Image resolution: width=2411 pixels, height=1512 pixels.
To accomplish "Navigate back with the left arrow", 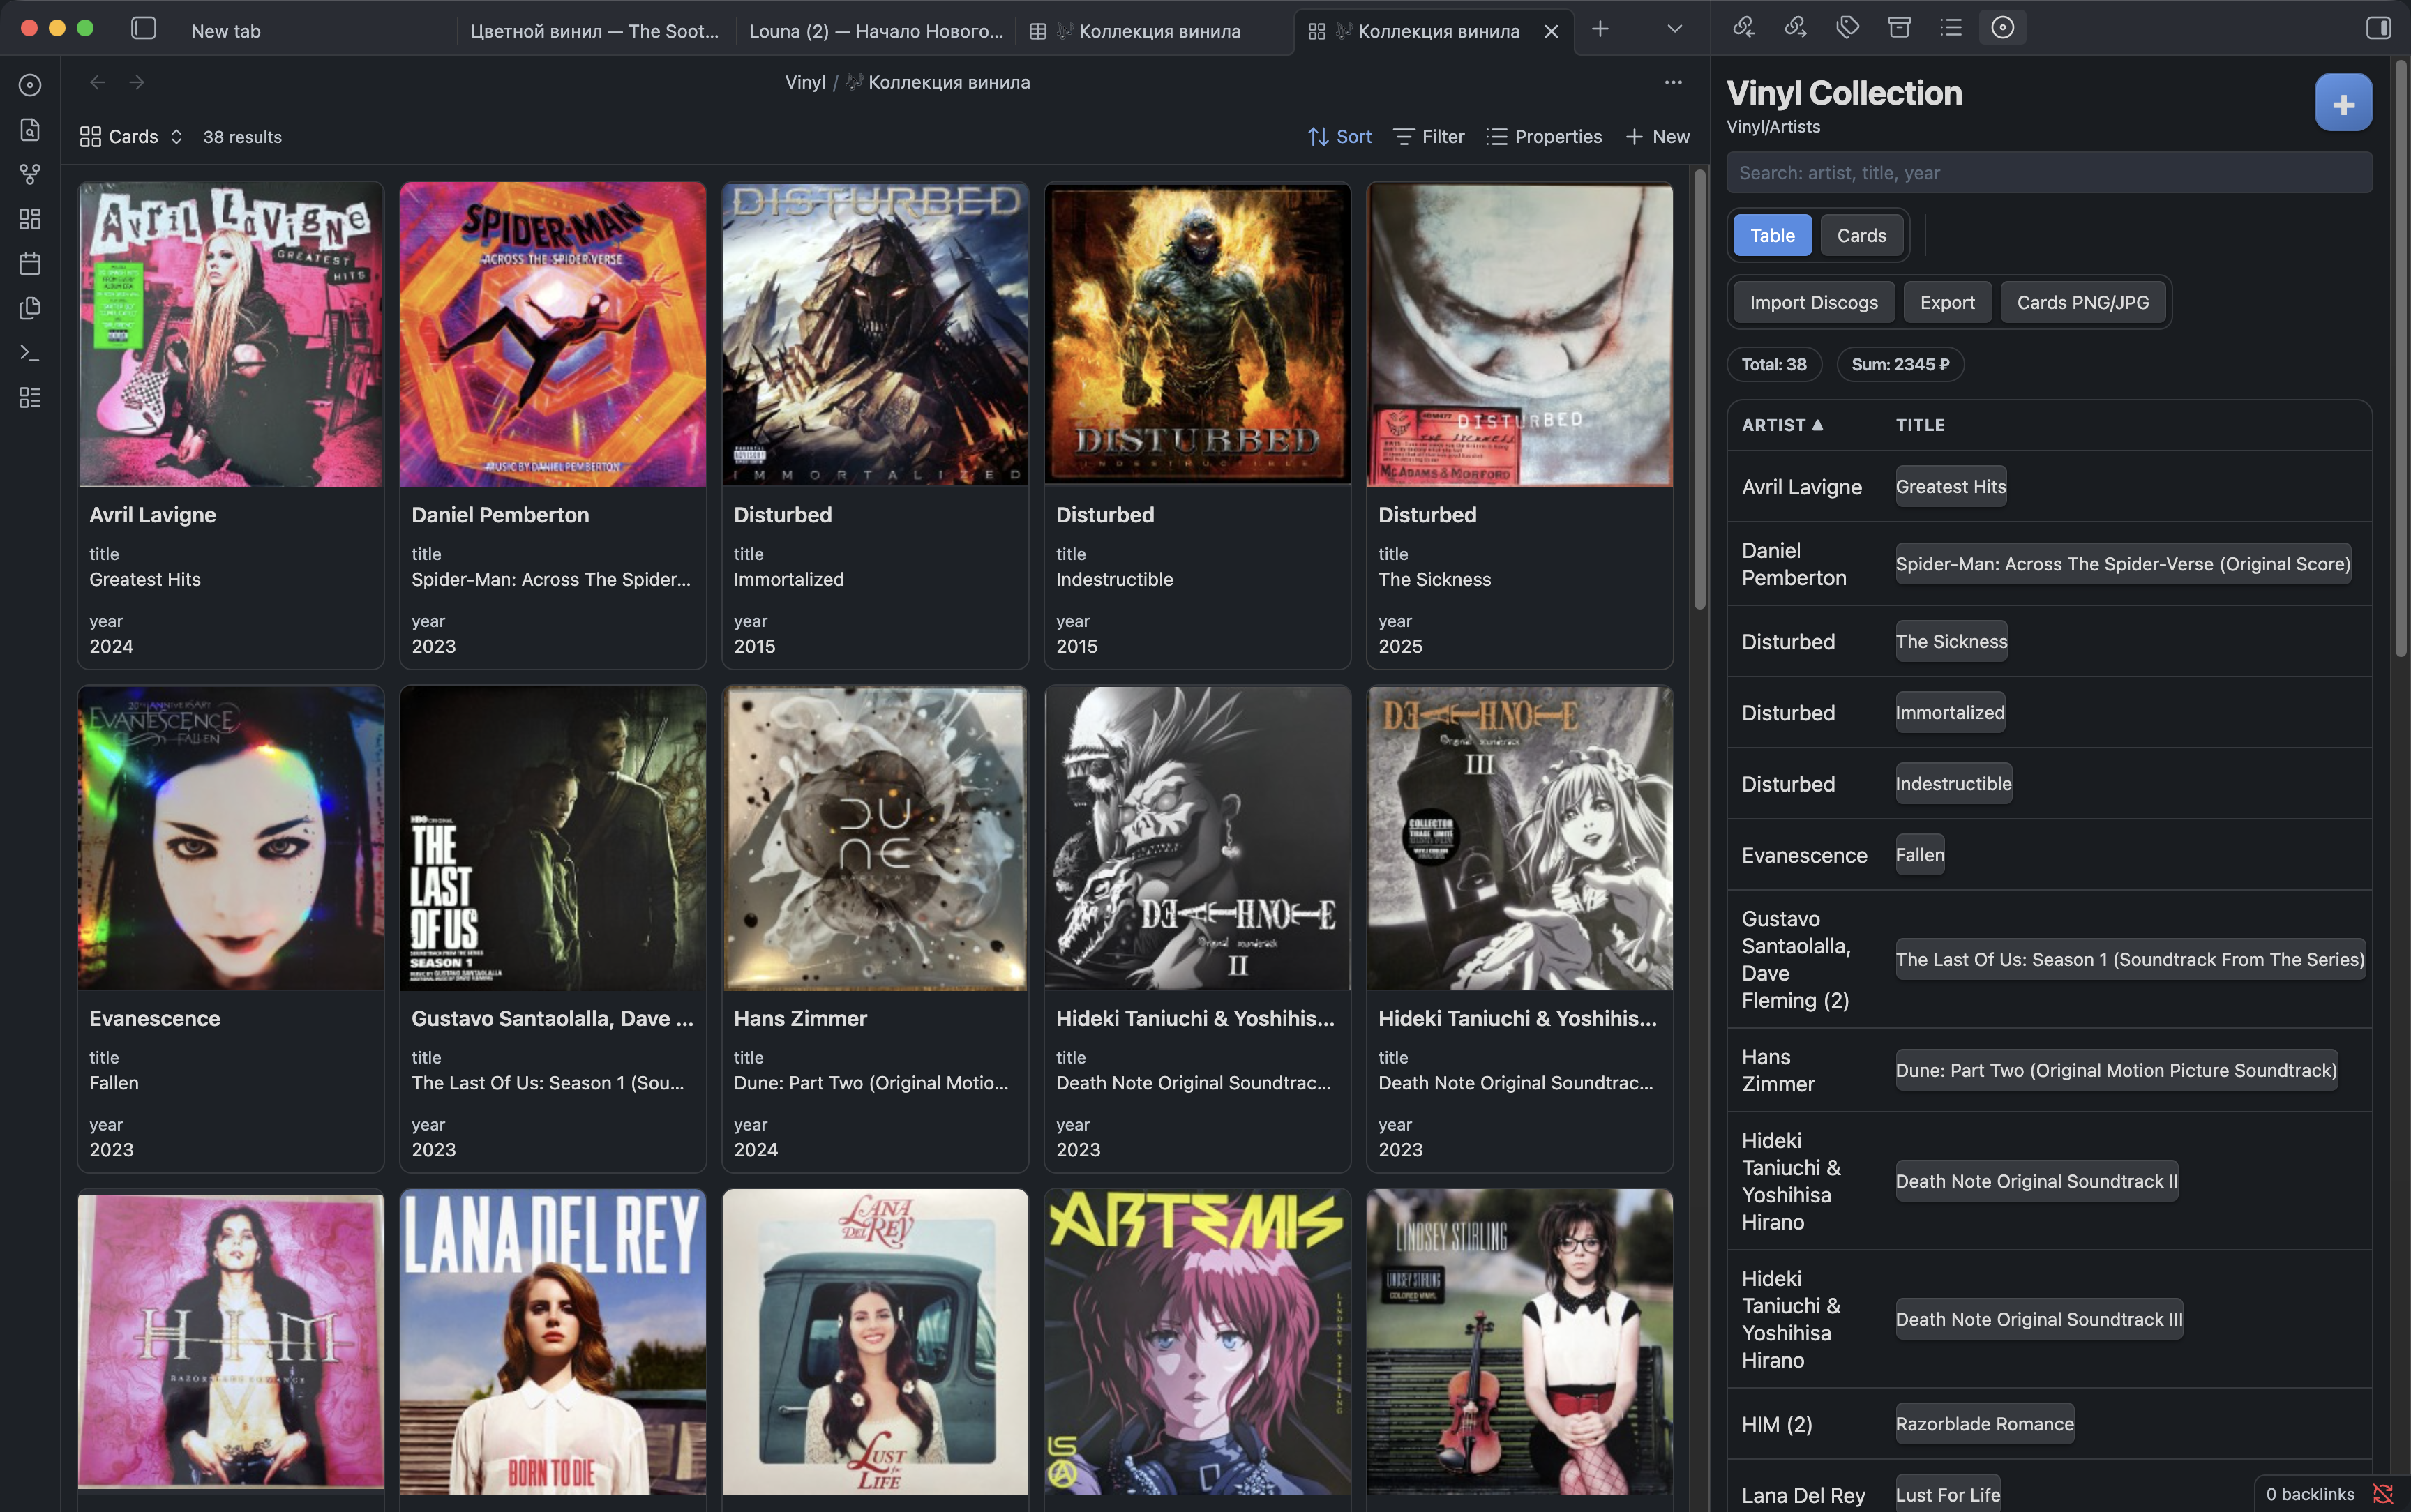I will pyautogui.click(x=97, y=82).
